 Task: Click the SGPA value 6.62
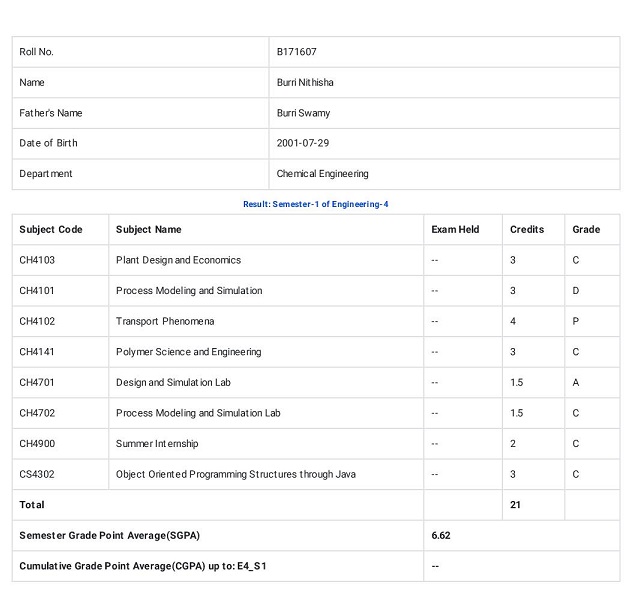point(441,536)
